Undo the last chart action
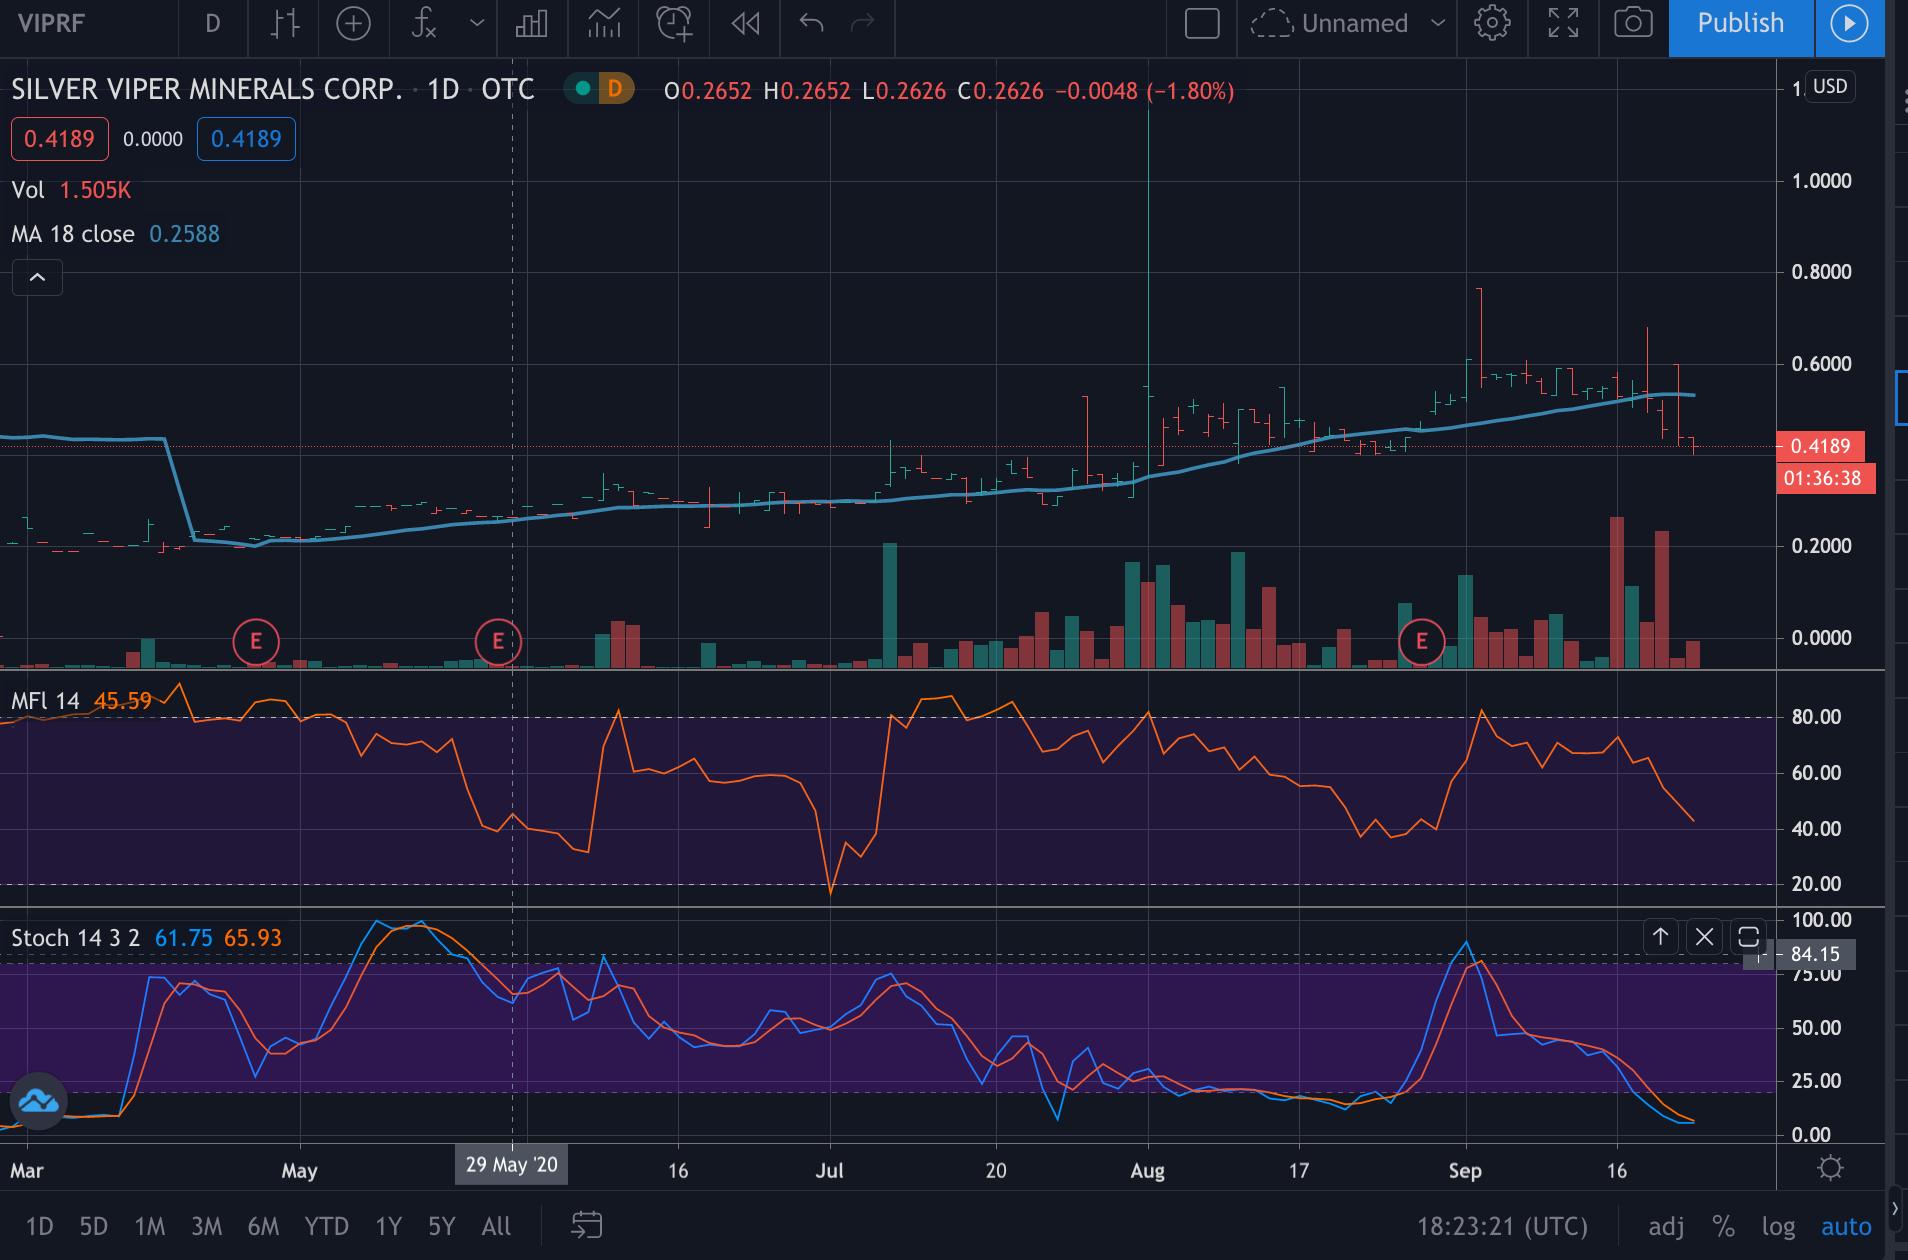1908x1260 pixels. coord(811,23)
